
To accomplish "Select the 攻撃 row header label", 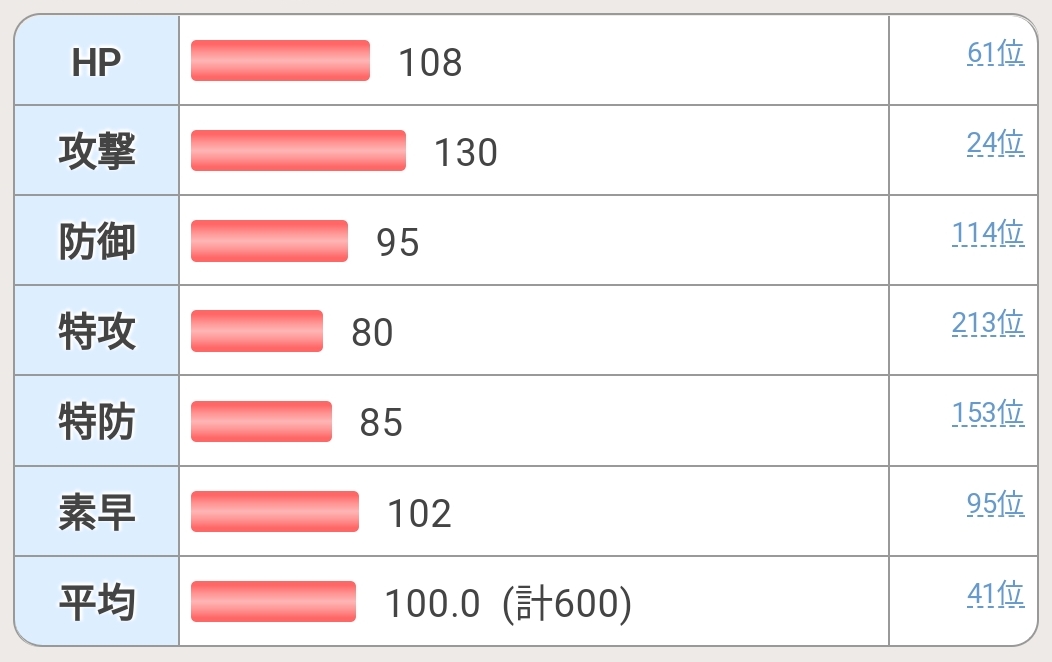I will [x=97, y=151].
